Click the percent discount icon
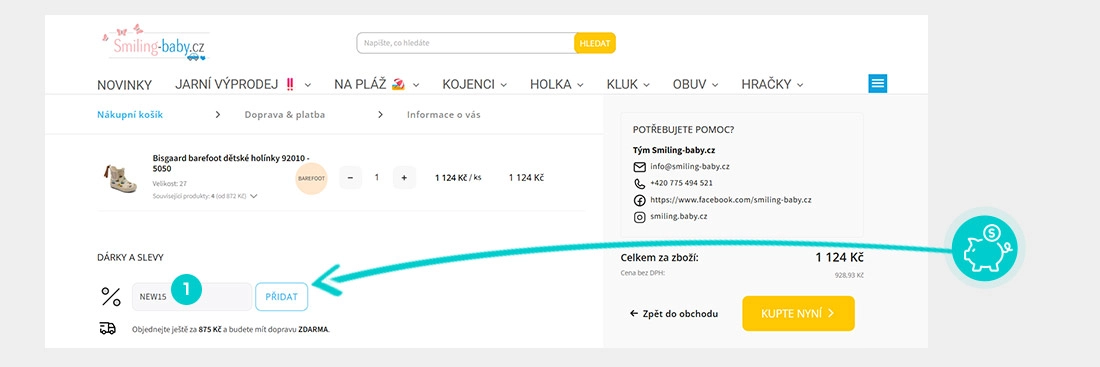The image size is (1100, 367). 111,297
